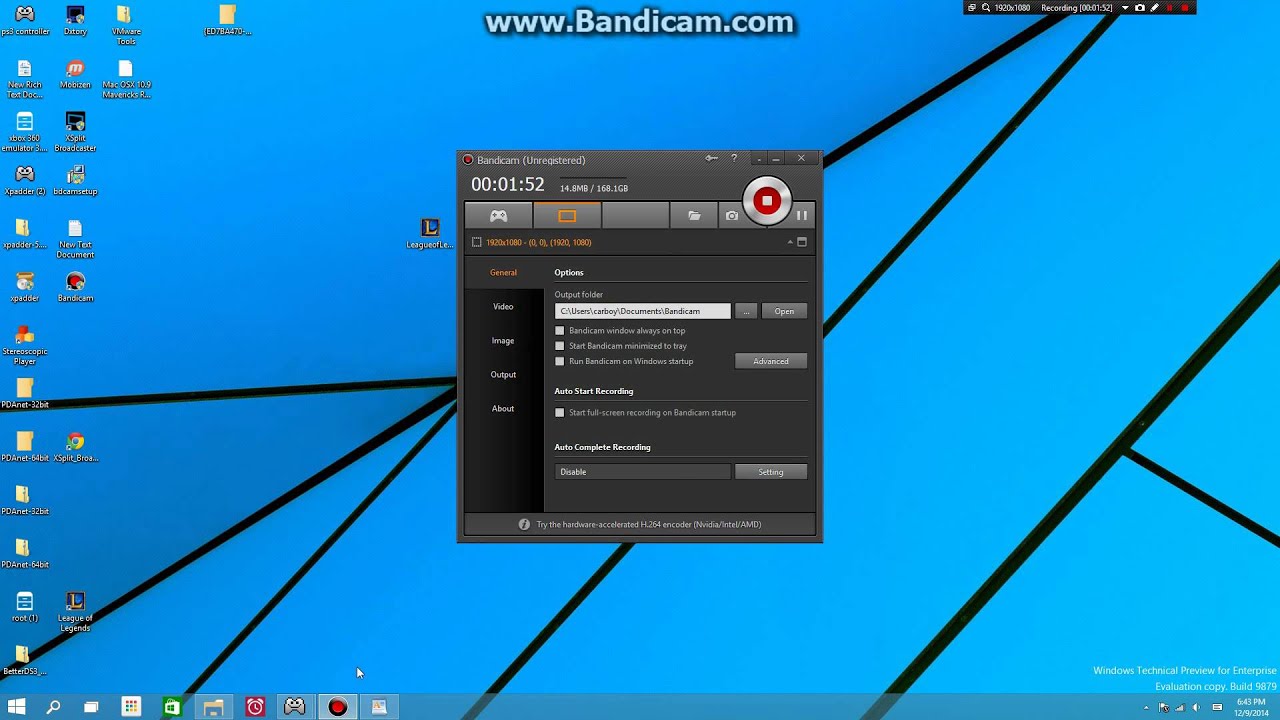Click pencil draw icon on recording bar
This screenshot has height=720, width=1280.
(1155, 7)
